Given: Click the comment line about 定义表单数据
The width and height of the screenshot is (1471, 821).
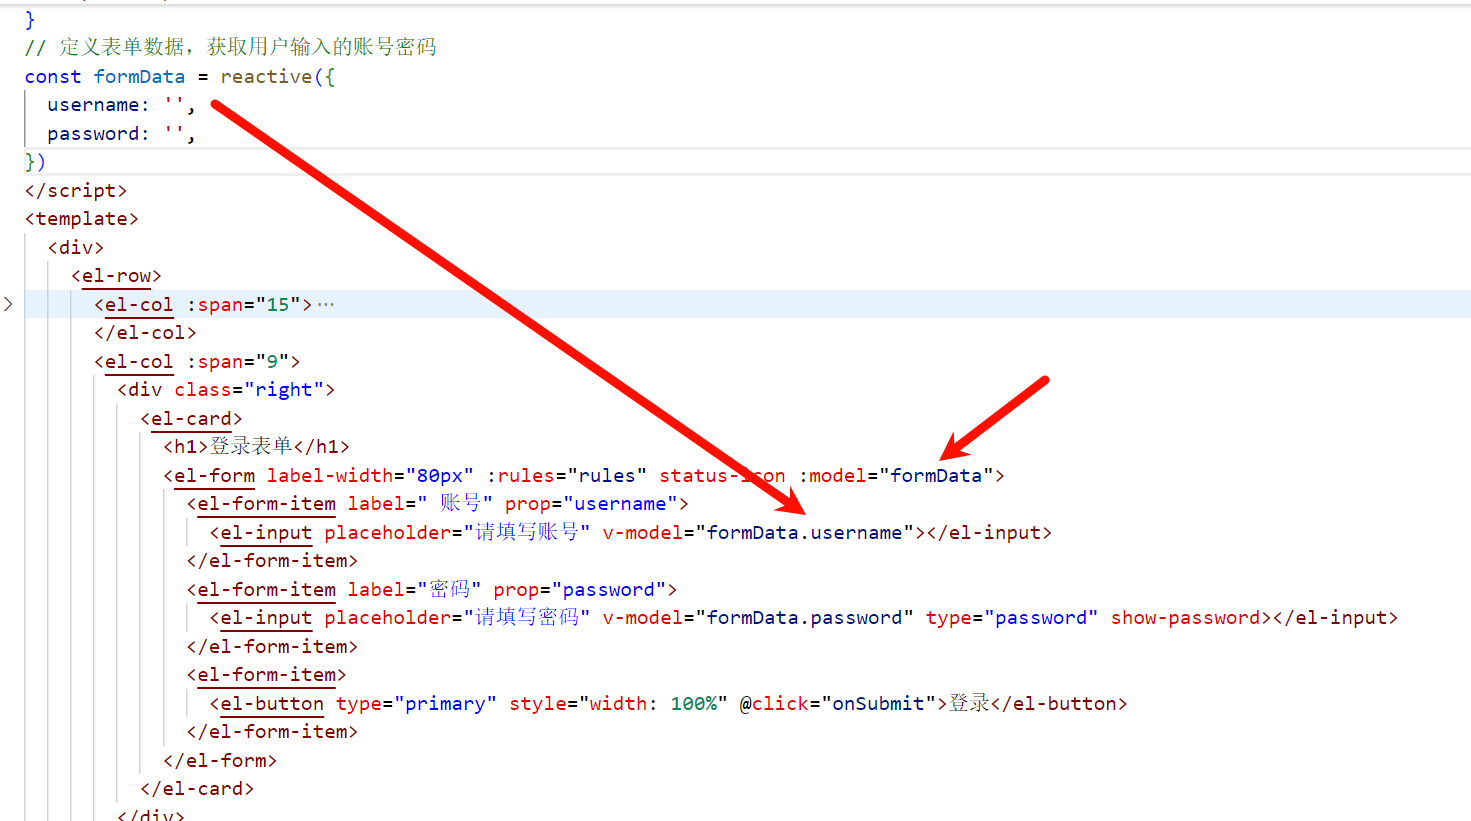Looking at the screenshot, I should click(231, 47).
